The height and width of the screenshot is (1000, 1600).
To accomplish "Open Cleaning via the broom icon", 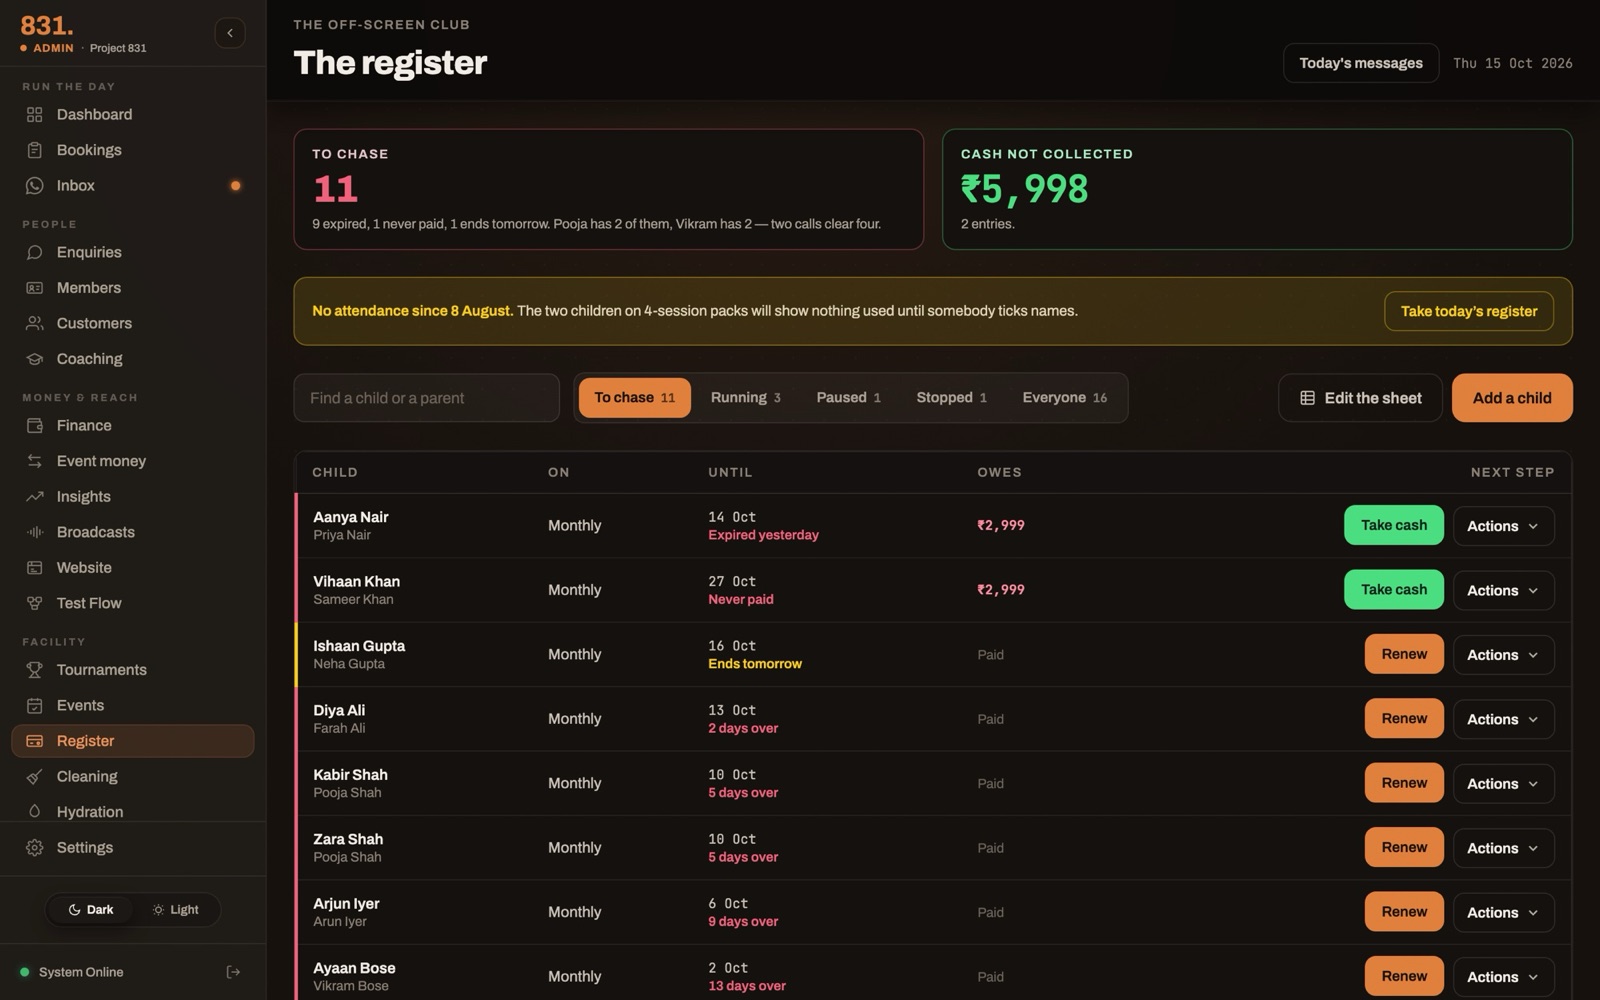I will 34,777.
